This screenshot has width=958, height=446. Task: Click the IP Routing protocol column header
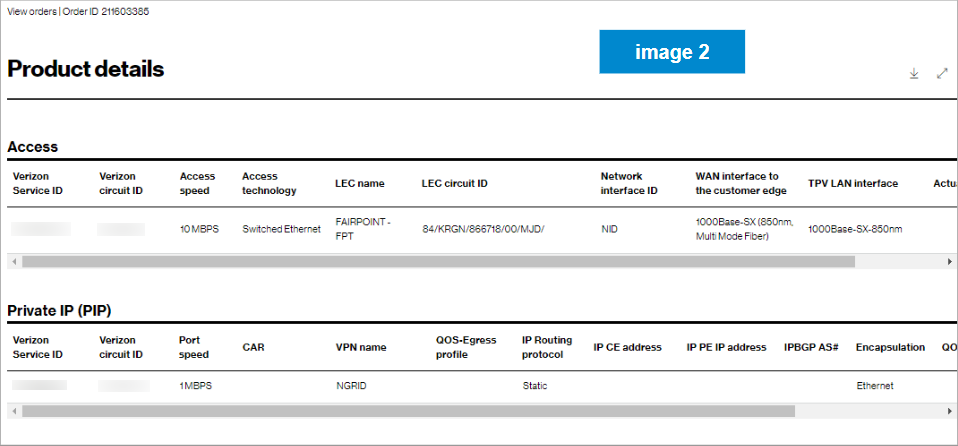pos(547,347)
